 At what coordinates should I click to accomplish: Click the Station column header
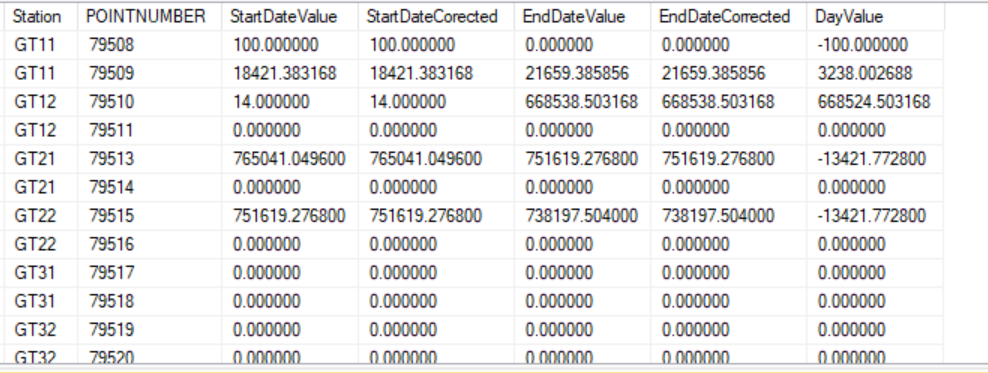point(41,16)
